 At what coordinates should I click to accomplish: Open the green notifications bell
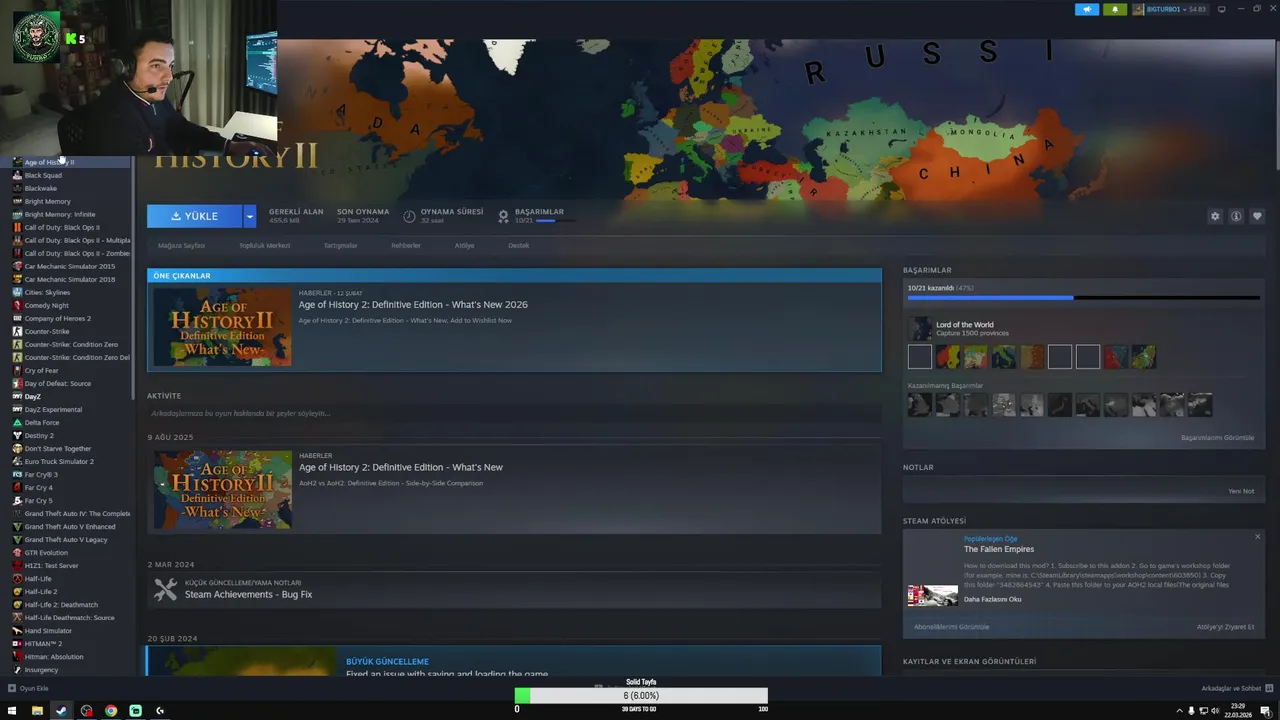click(1114, 9)
